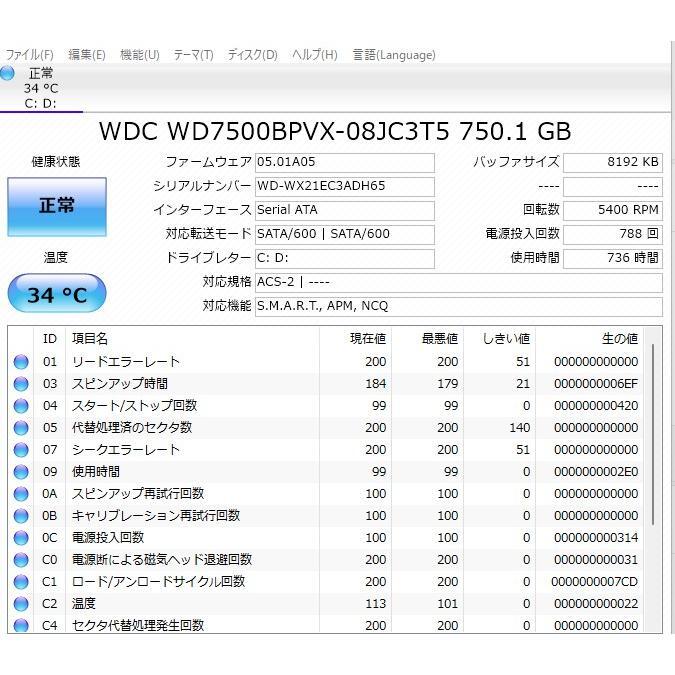Click the drive title WDC WD7500BPVX-08JC3T5 750.1 GB
Image resolution: width=675 pixels, height=675 pixels.
335,131
